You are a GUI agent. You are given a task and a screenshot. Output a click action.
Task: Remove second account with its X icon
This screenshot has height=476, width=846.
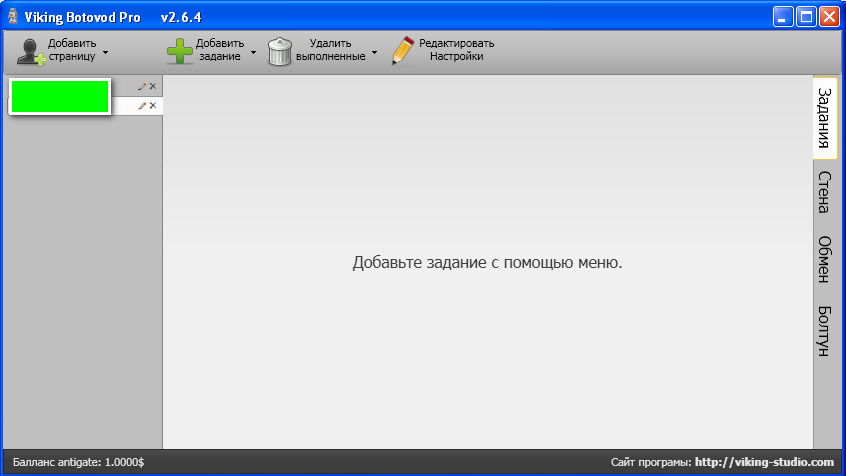153,105
